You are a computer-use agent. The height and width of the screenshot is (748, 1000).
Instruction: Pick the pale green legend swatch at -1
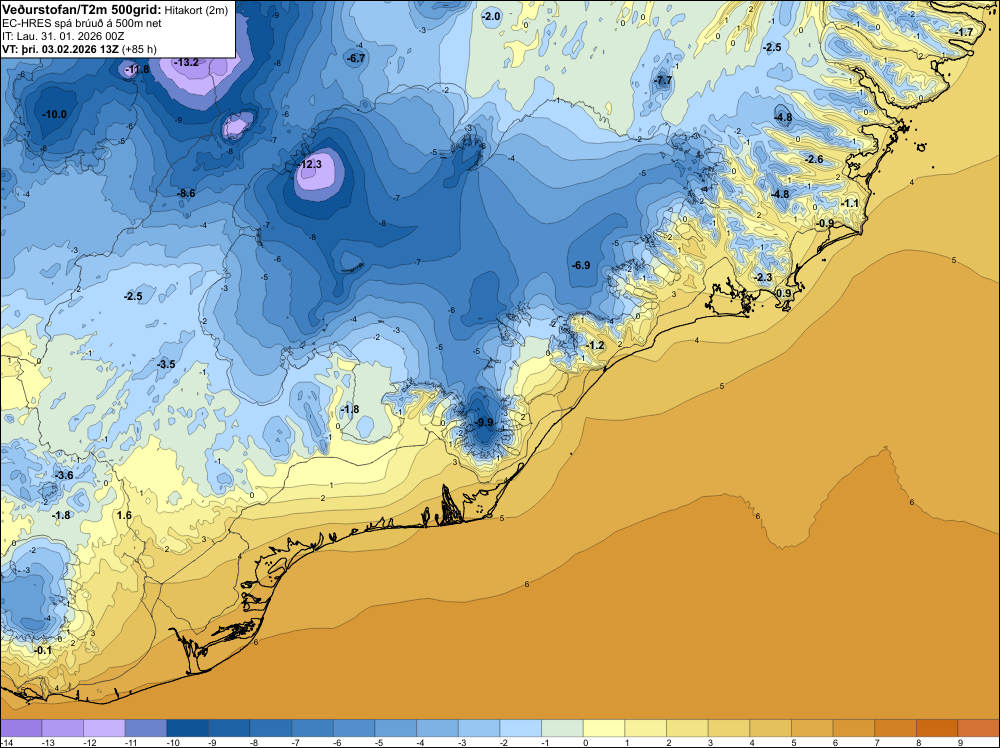tap(562, 728)
